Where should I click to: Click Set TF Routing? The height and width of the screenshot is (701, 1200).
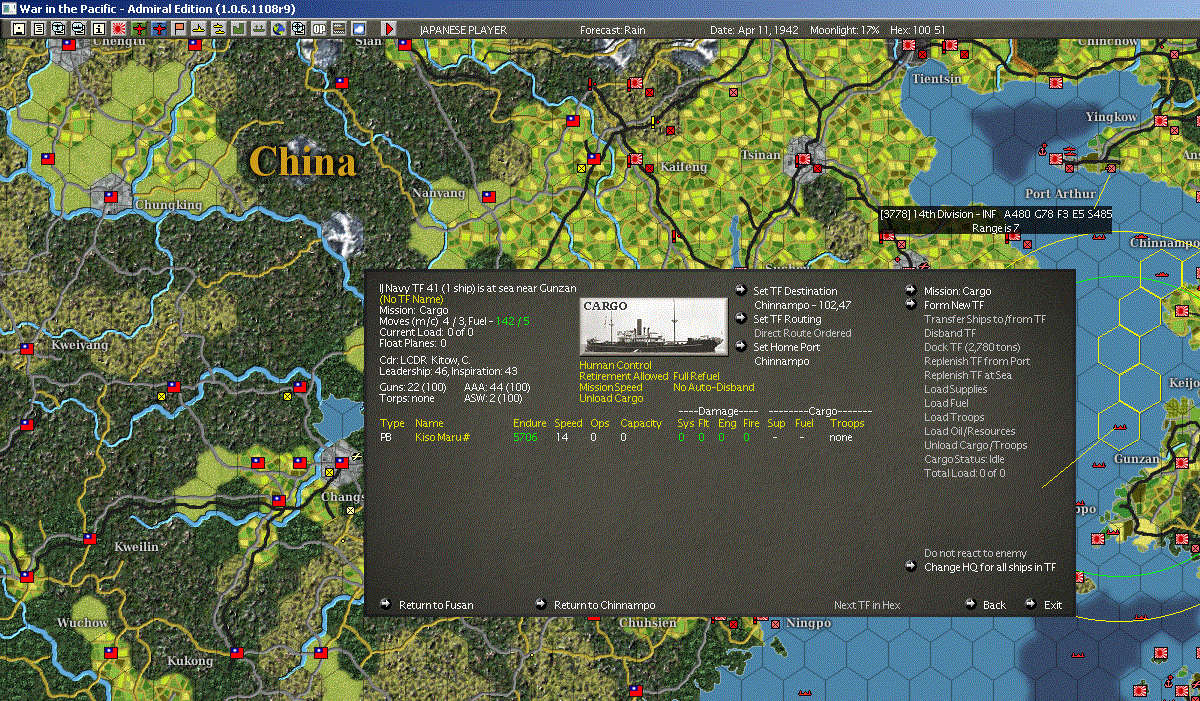pos(788,319)
